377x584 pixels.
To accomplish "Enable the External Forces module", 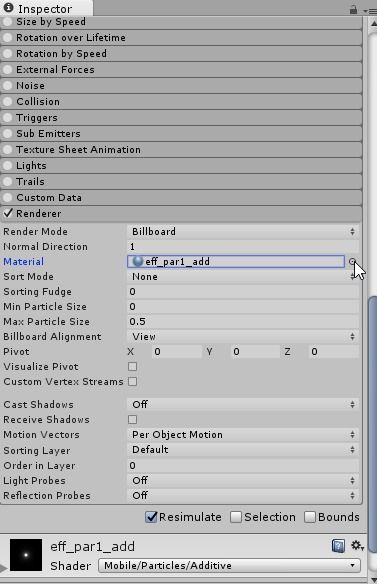I will [x=7, y=70].
